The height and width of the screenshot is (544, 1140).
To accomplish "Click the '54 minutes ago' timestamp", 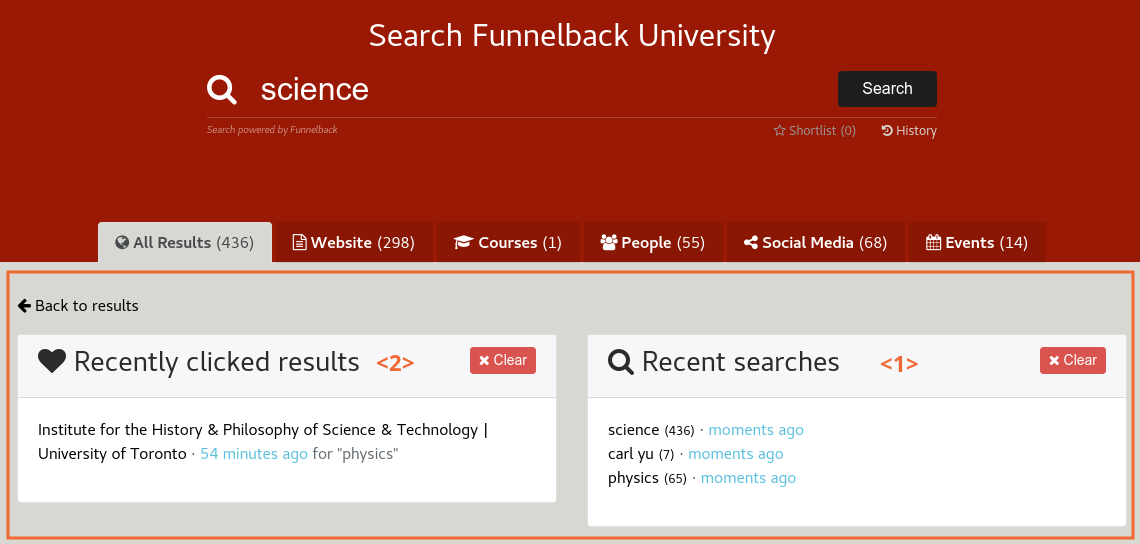I will (x=254, y=454).
